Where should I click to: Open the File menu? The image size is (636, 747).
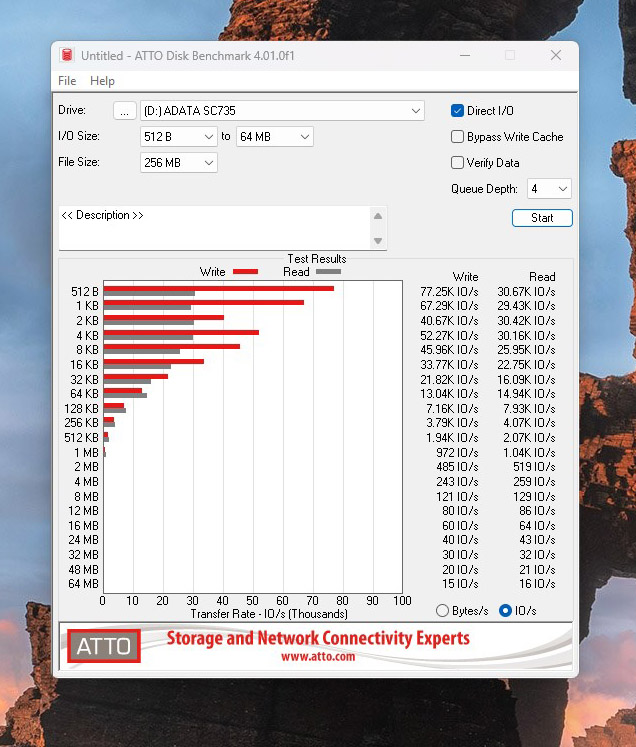(x=67, y=81)
